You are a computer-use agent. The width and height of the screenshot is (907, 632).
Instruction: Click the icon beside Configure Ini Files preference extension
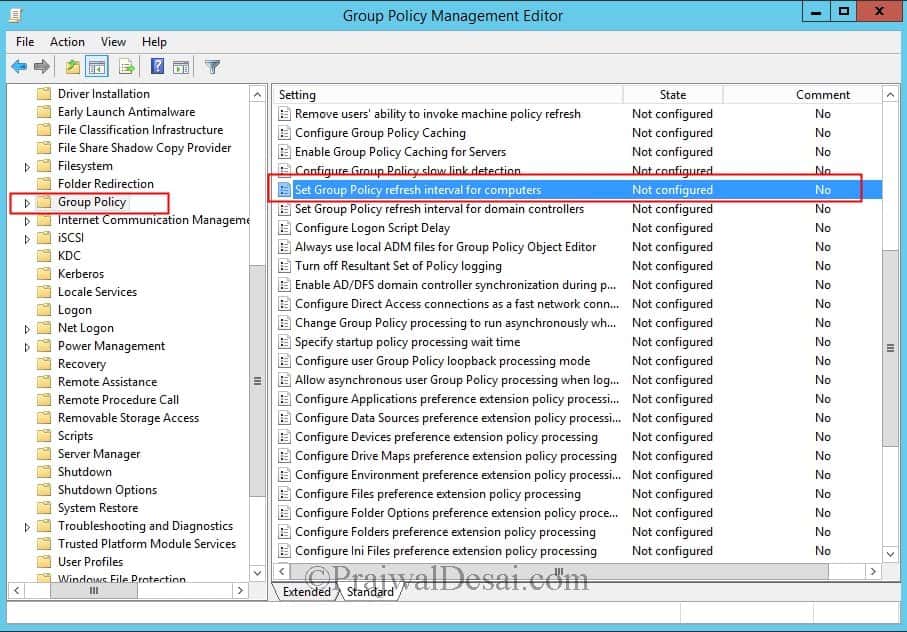pos(284,551)
